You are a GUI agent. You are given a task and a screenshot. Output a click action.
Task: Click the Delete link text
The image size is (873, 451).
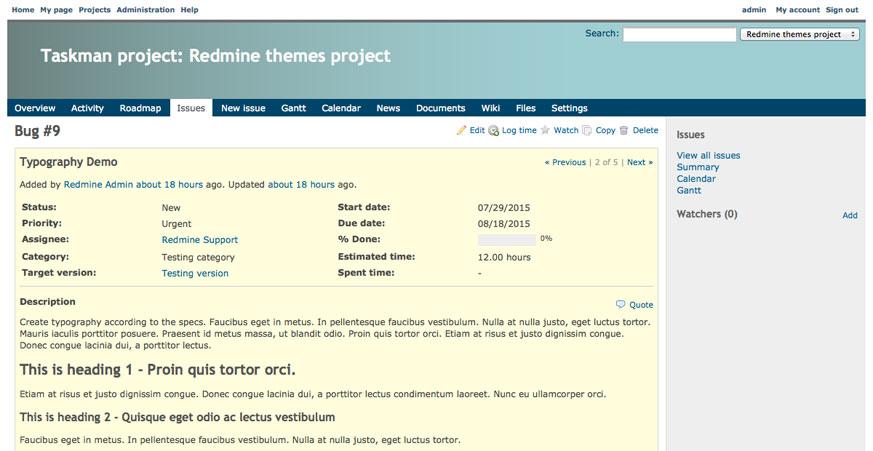point(645,130)
